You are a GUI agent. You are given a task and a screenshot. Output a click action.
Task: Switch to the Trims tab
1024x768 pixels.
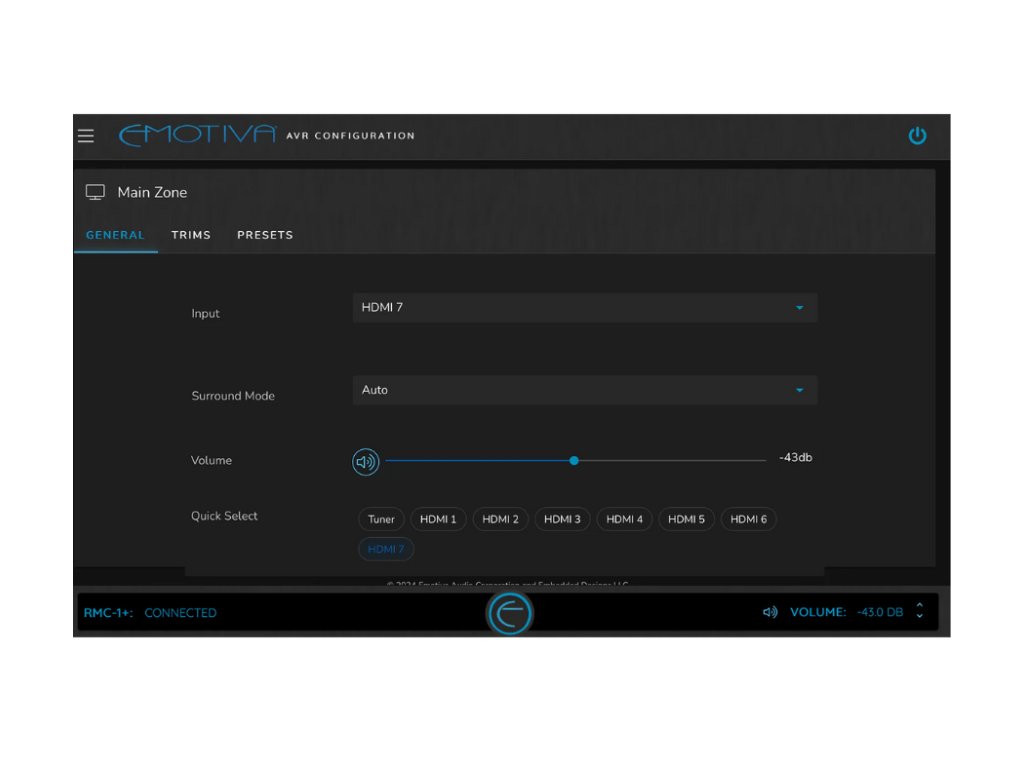click(191, 235)
